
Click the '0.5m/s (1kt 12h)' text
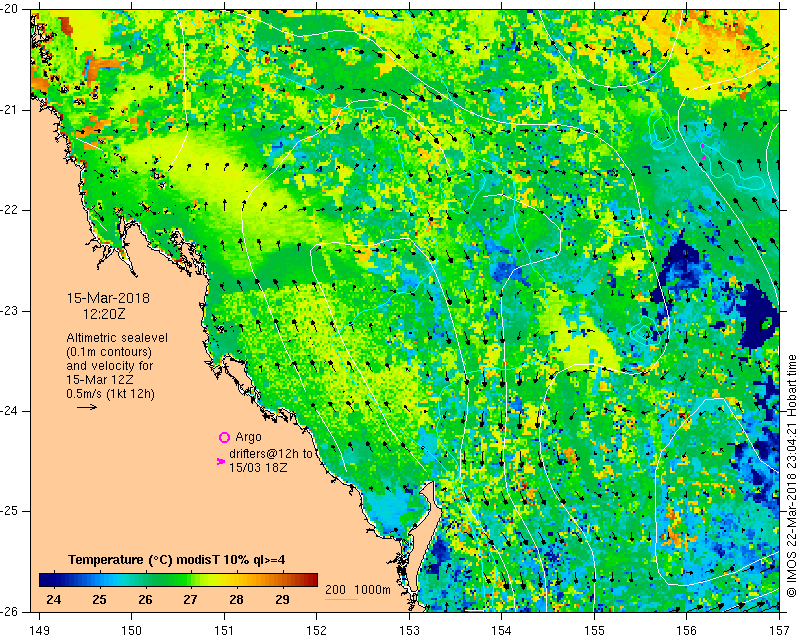111,394
